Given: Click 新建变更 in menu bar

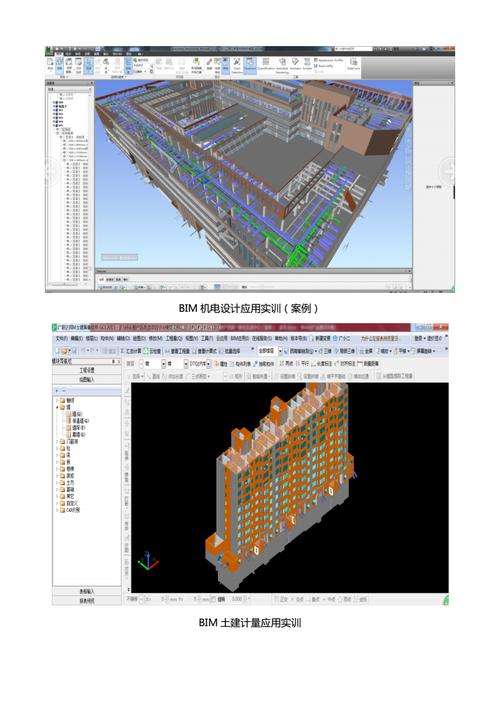Looking at the screenshot, I should [x=320, y=338].
